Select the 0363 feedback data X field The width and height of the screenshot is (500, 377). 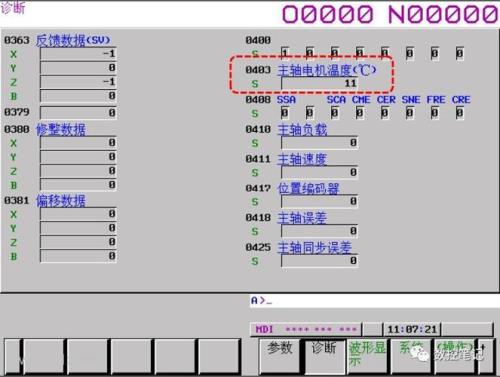pyautogui.click(x=78, y=54)
